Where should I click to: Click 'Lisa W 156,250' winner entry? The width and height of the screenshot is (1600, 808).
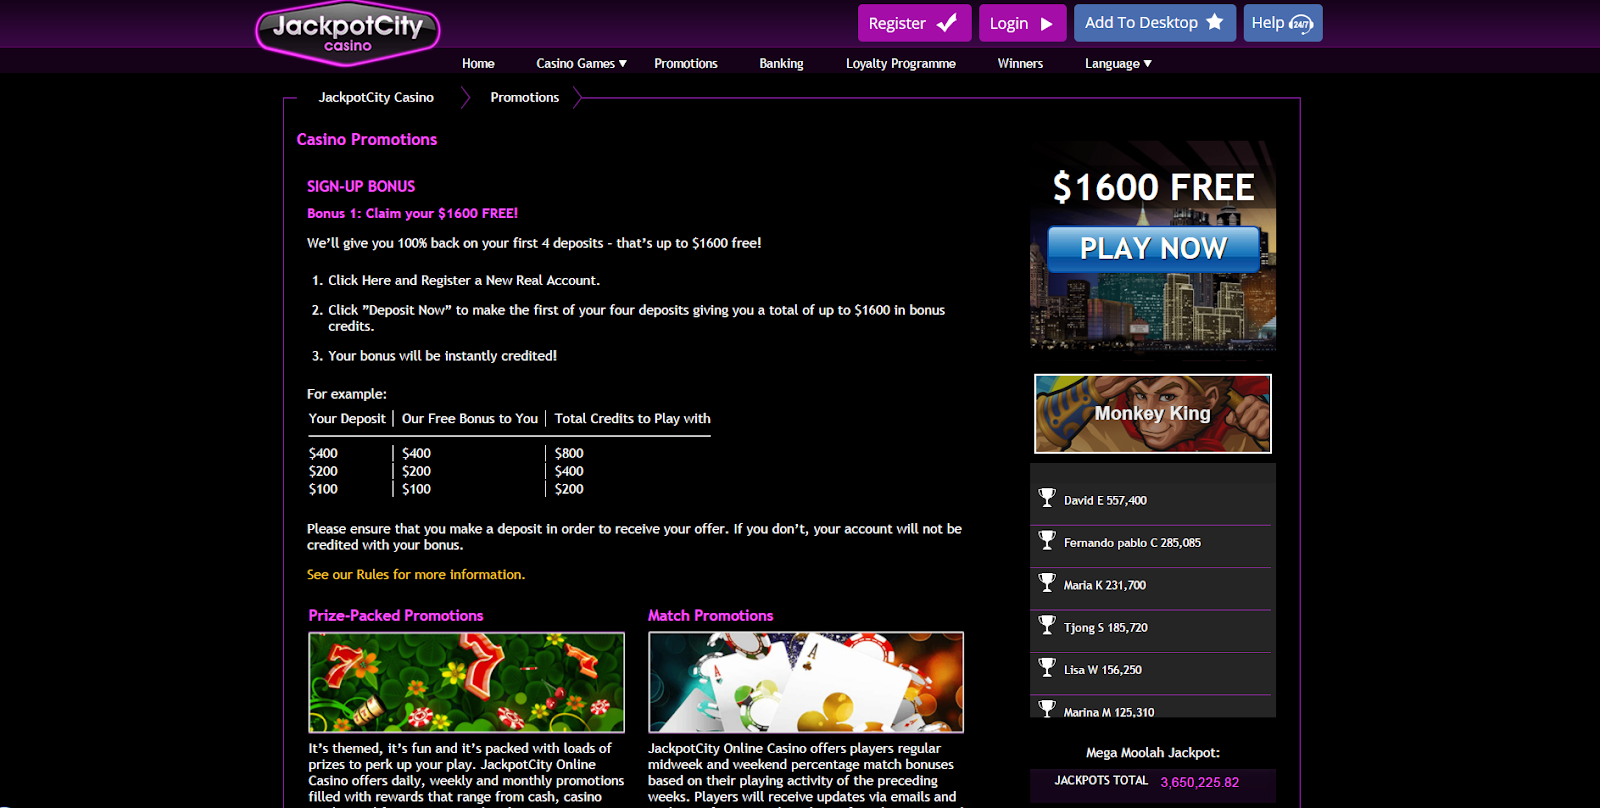pos(1102,670)
